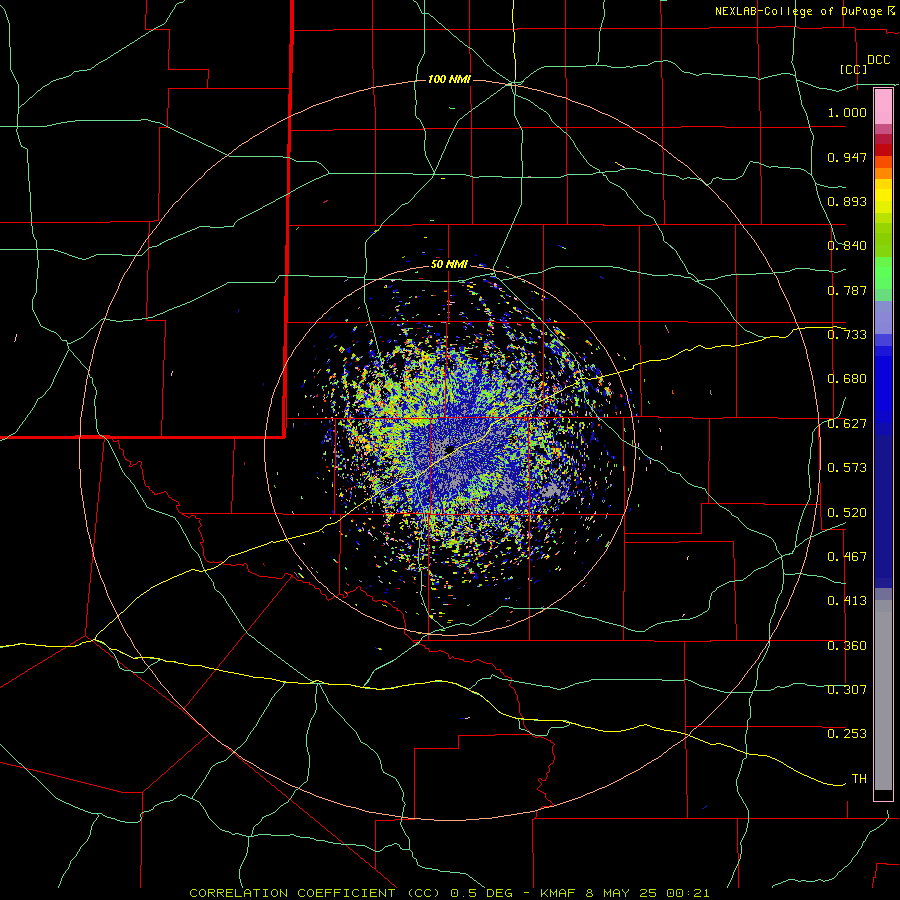
Task: Click the radar site center black dot
Action: pos(449,449)
